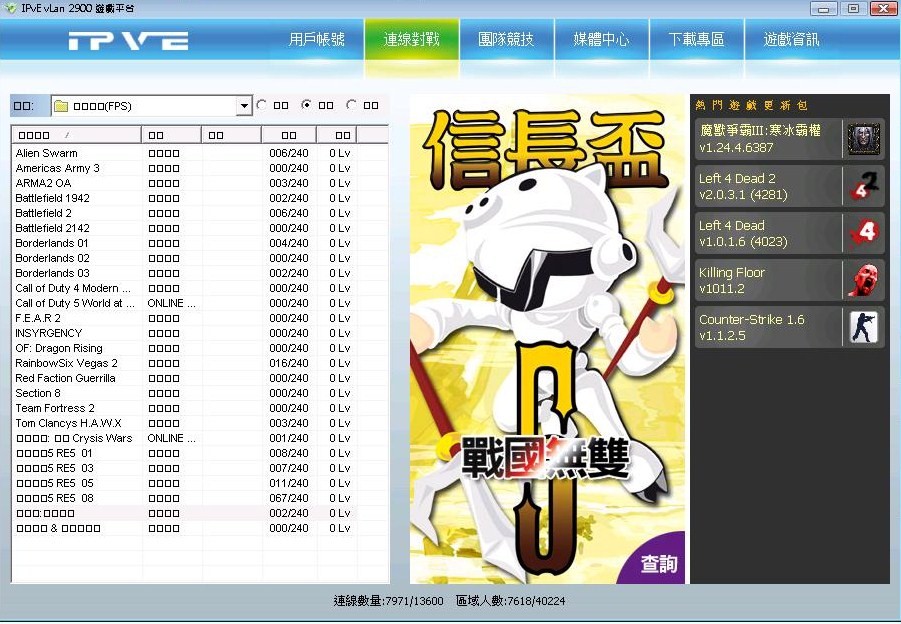Select Call of Duty 5 World at row
The height and width of the screenshot is (624, 901).
184,303
